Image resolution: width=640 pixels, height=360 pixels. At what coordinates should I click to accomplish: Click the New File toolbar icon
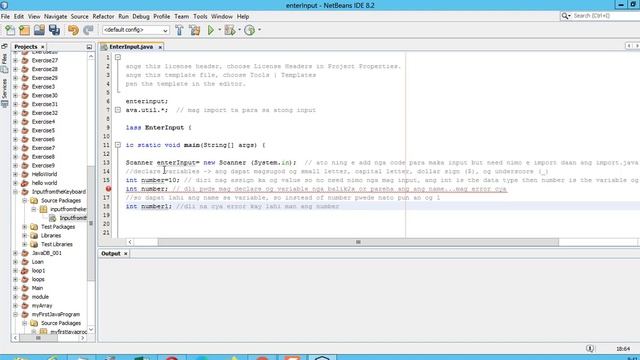pyautogui.click(x=10, y=30)
